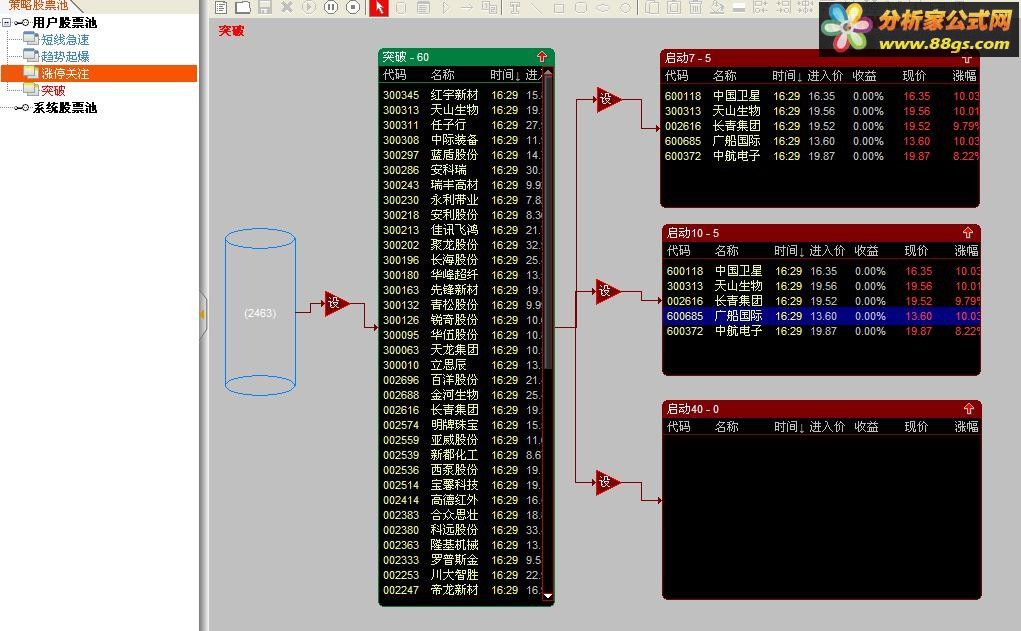Viewport: 1021px width, 631px height.
Task: Click the trash bin toolbar icon
Action: pyautogui.click(x=695, y=7)
